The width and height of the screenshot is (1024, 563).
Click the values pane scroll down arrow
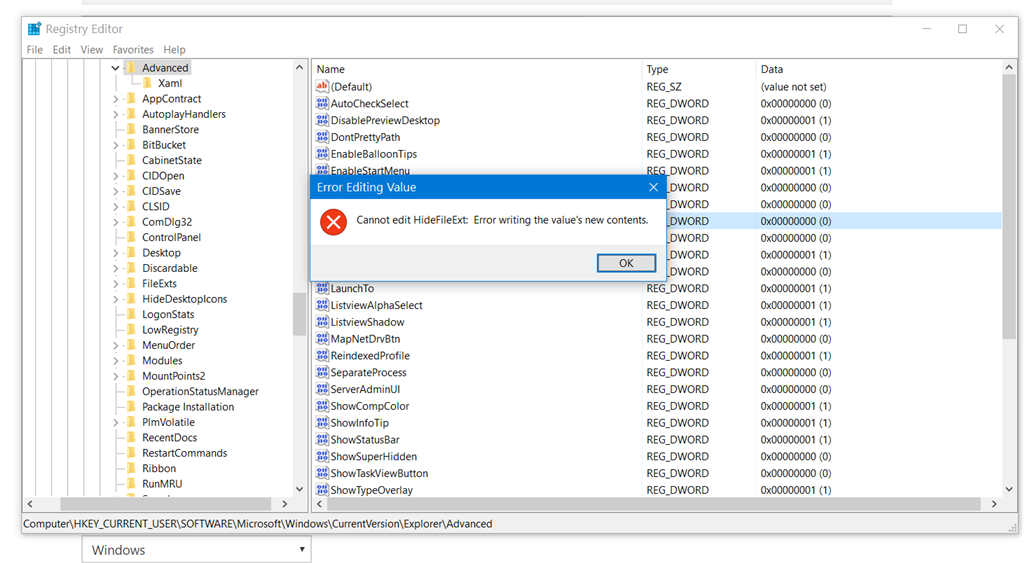[1009, 489]
